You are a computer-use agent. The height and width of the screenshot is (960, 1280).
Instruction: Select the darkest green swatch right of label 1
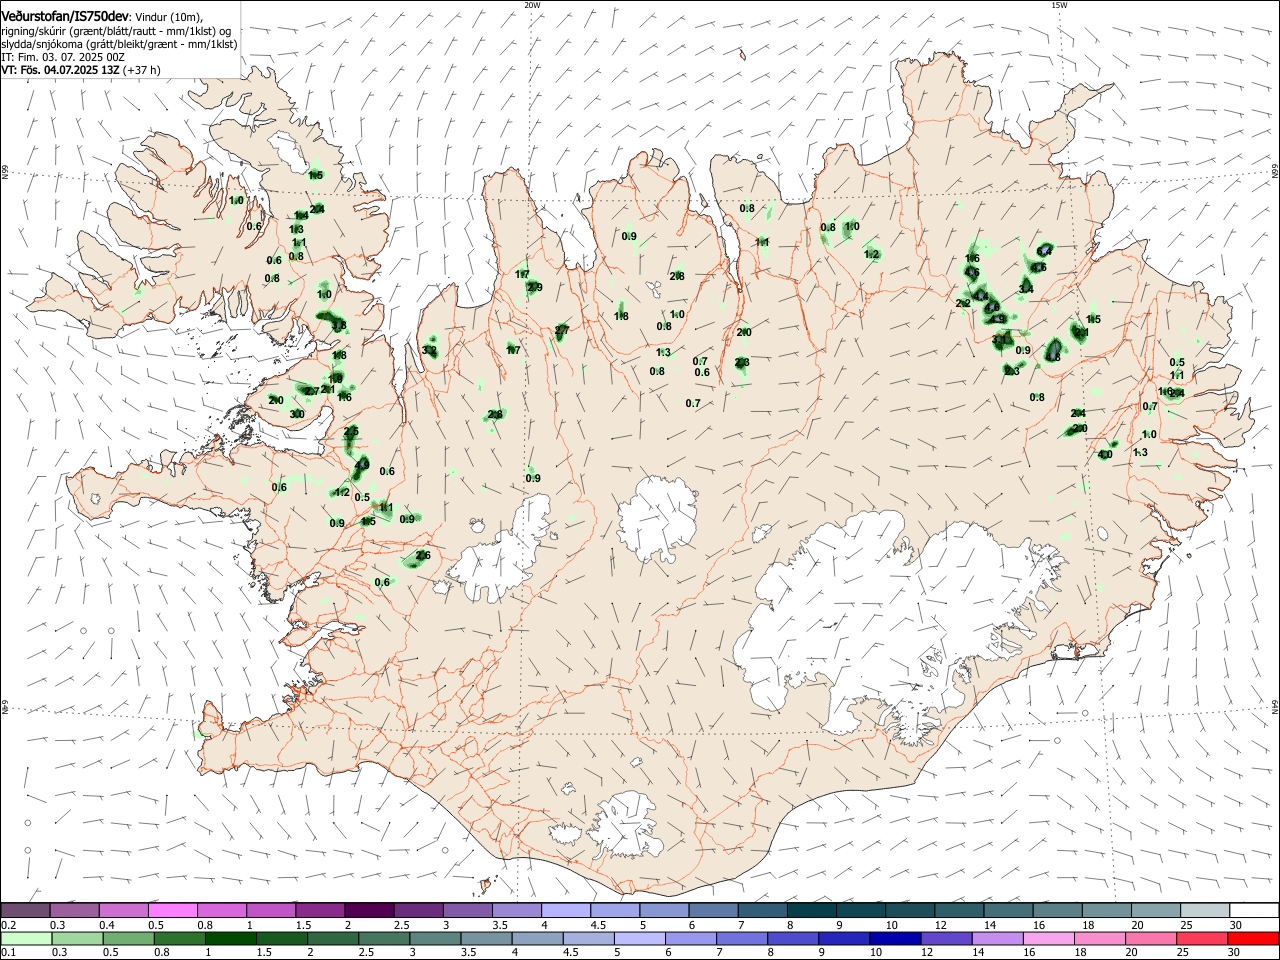tap(230, 939)
